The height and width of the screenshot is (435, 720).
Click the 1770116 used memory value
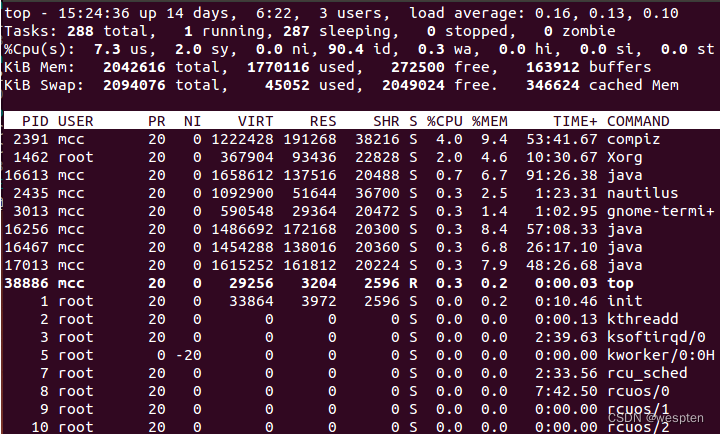pyautogui.click(x=278, y=68)
